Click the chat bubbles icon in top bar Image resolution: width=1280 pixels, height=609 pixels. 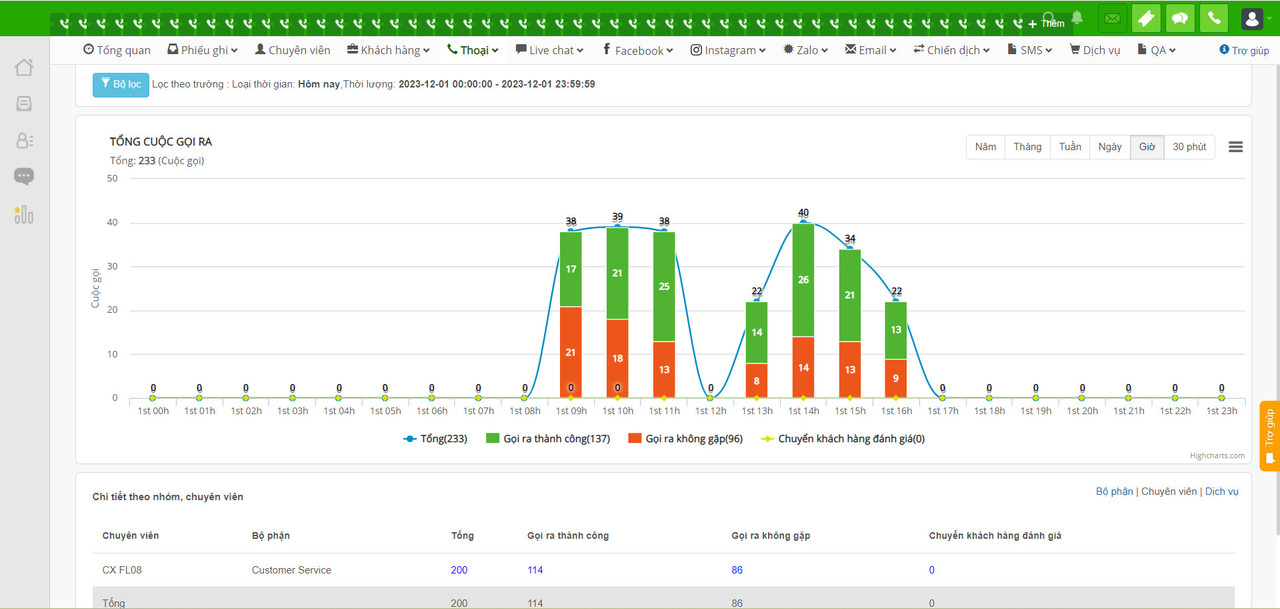(x=1180, y=18)
